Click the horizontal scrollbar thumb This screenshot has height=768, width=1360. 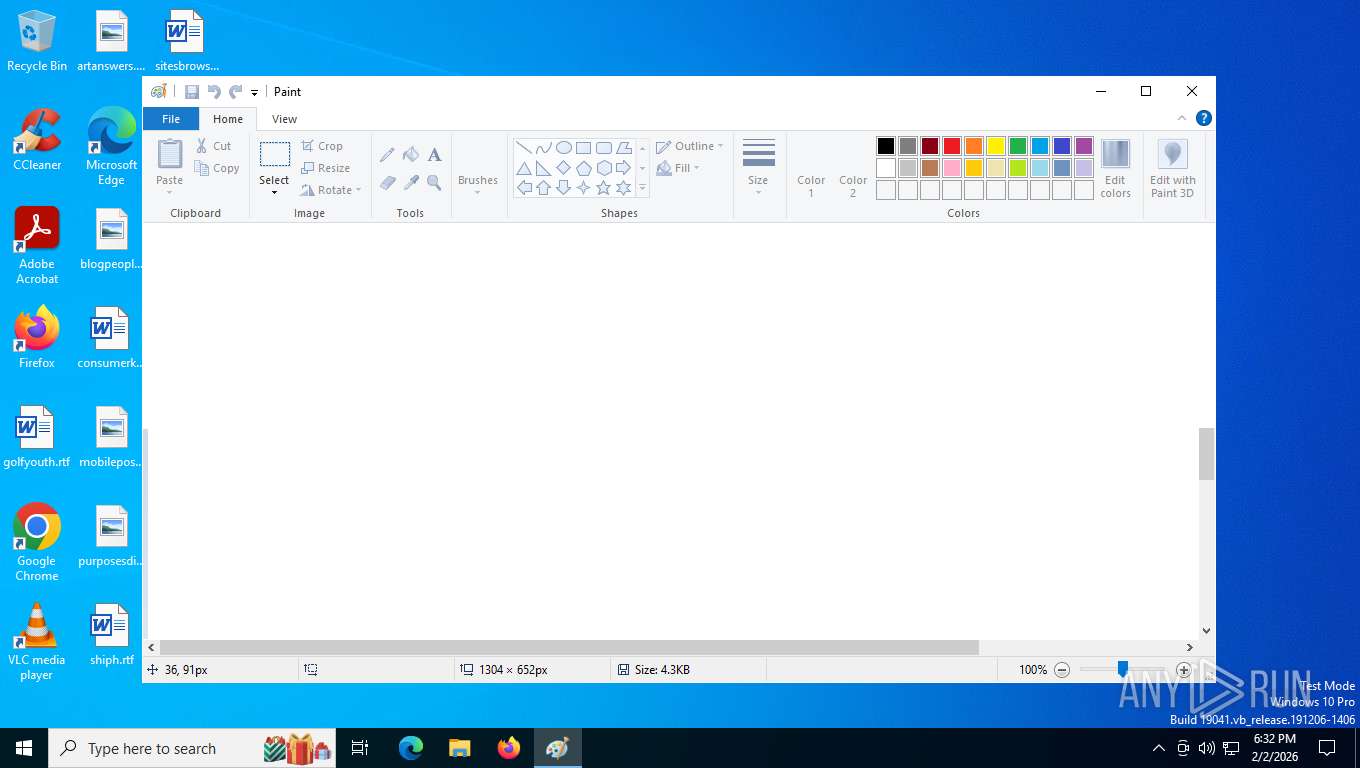click(x=569, y=647)
